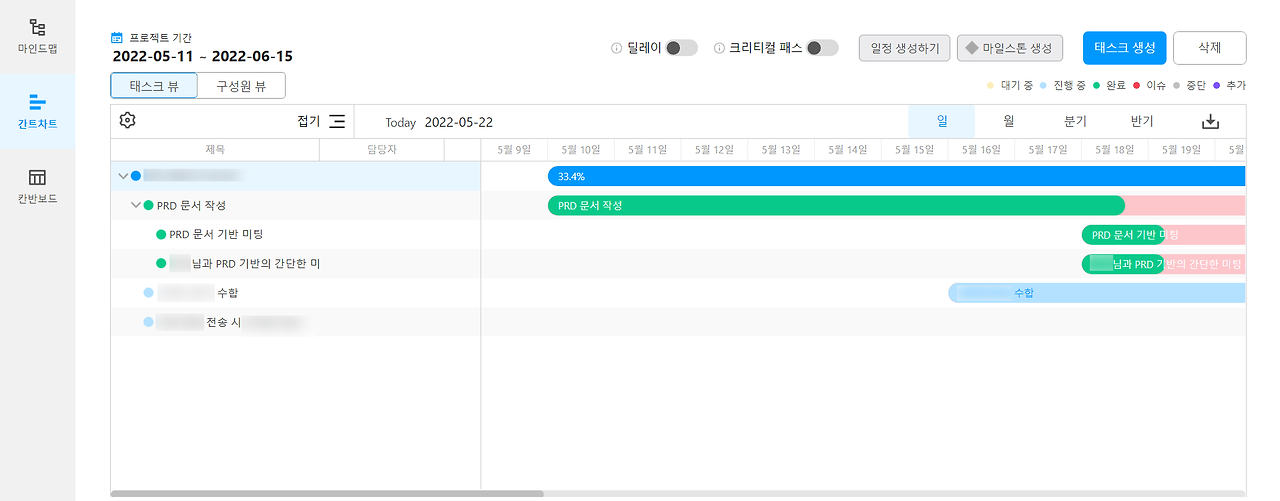Click the 진행 중 legend dot

click(x=1043, y=86)
